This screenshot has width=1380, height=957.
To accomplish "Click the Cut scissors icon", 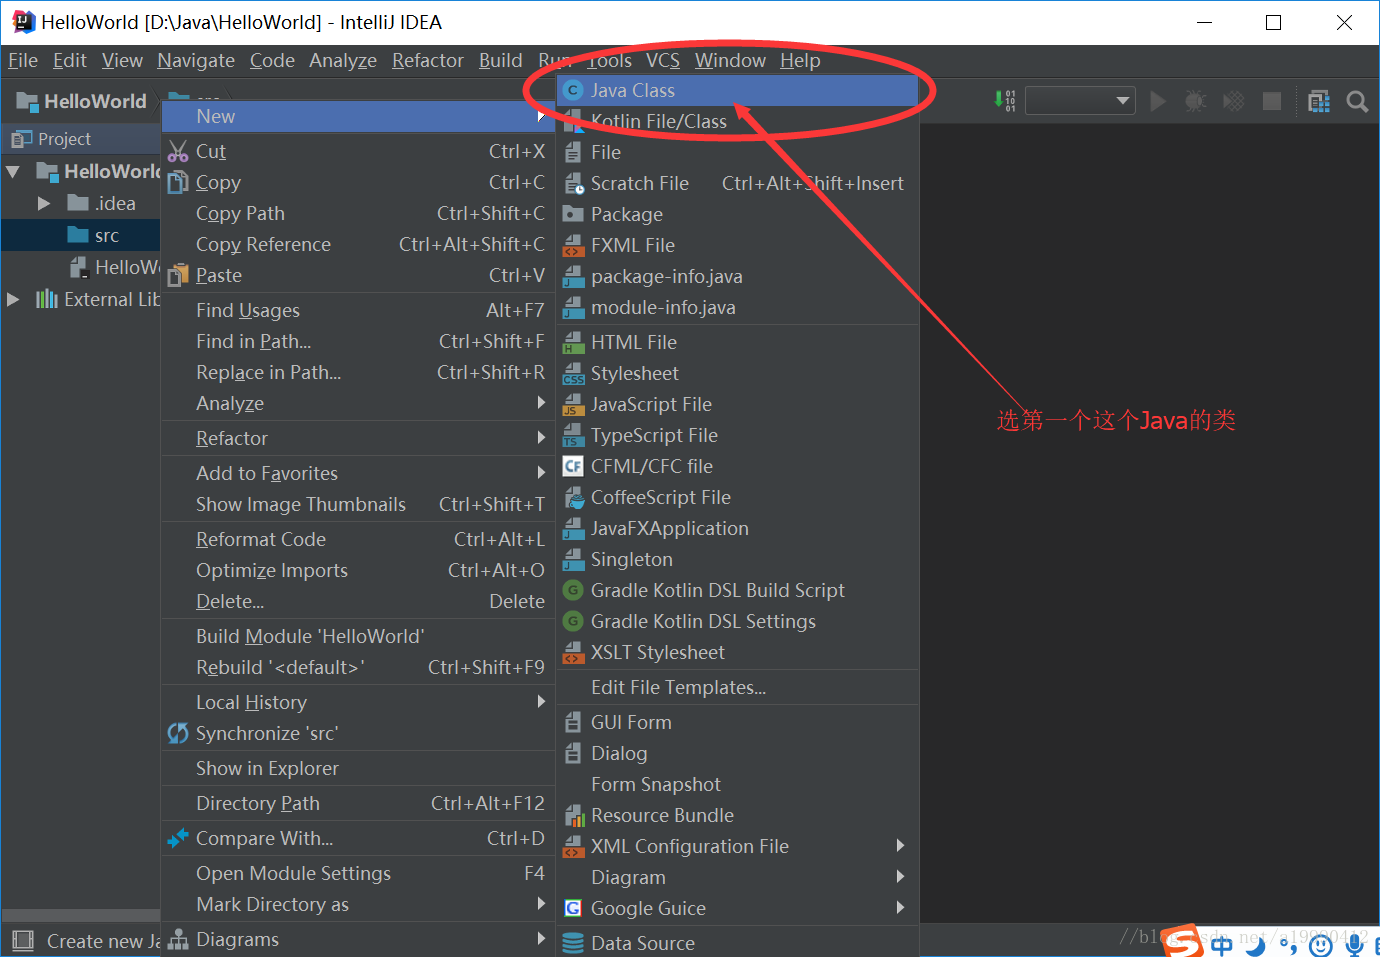I will (178, 151).
